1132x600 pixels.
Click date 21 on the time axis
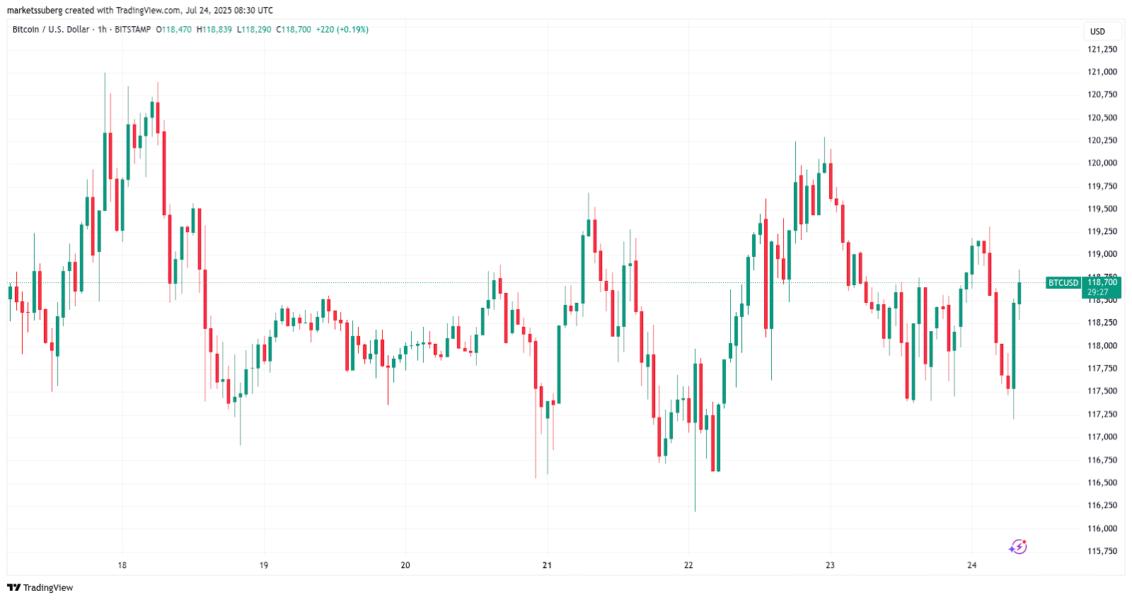pos(547,565)
